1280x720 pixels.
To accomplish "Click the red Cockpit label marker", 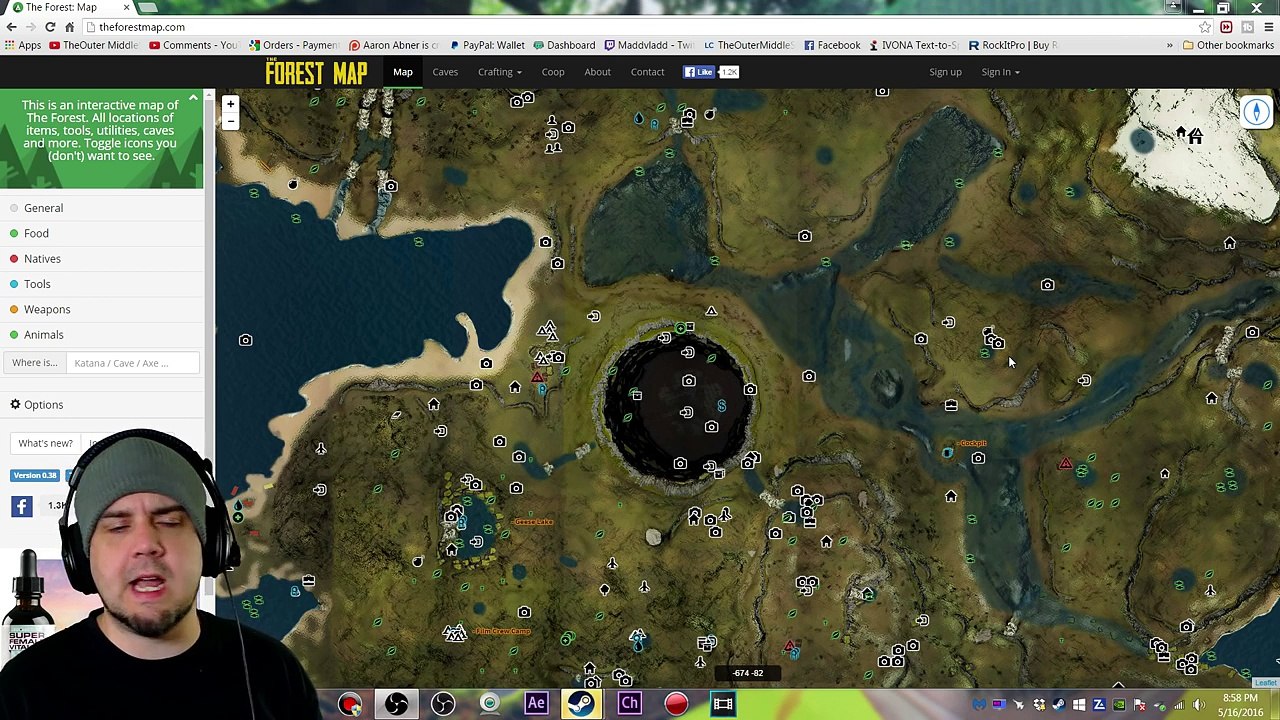I will coord(971,443).
